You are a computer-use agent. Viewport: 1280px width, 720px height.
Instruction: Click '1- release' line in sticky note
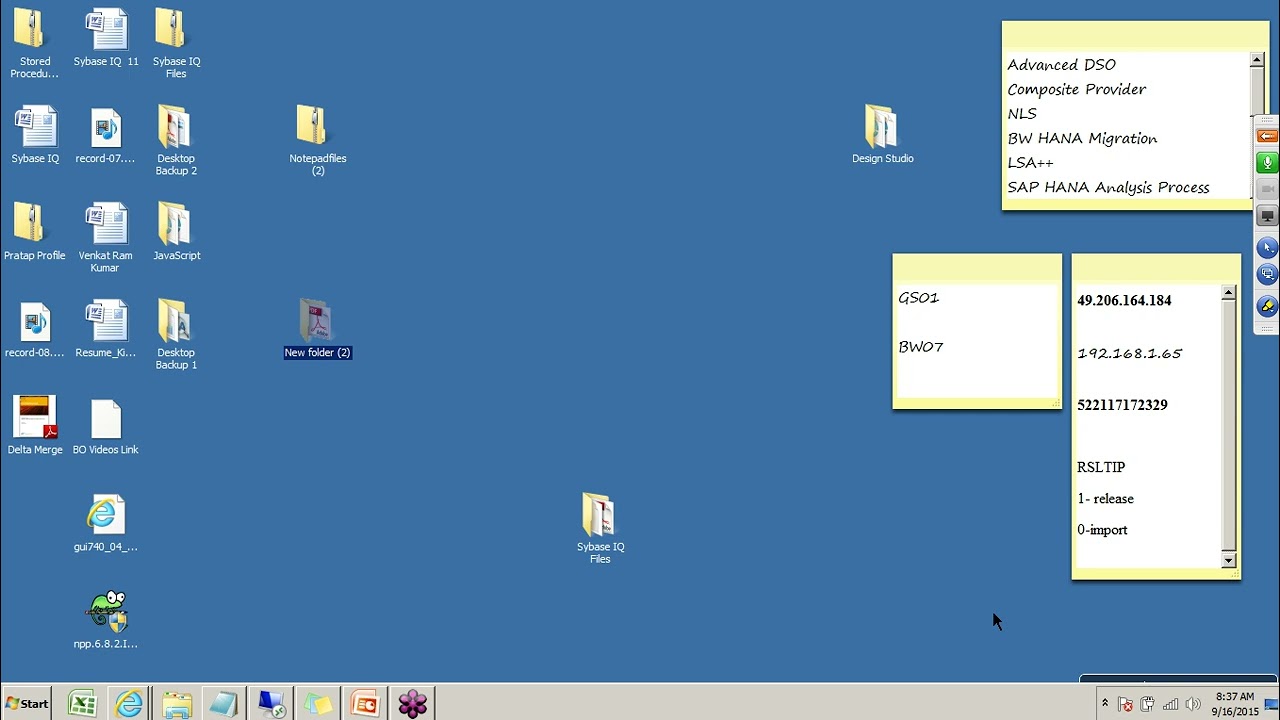(1105, 499)
